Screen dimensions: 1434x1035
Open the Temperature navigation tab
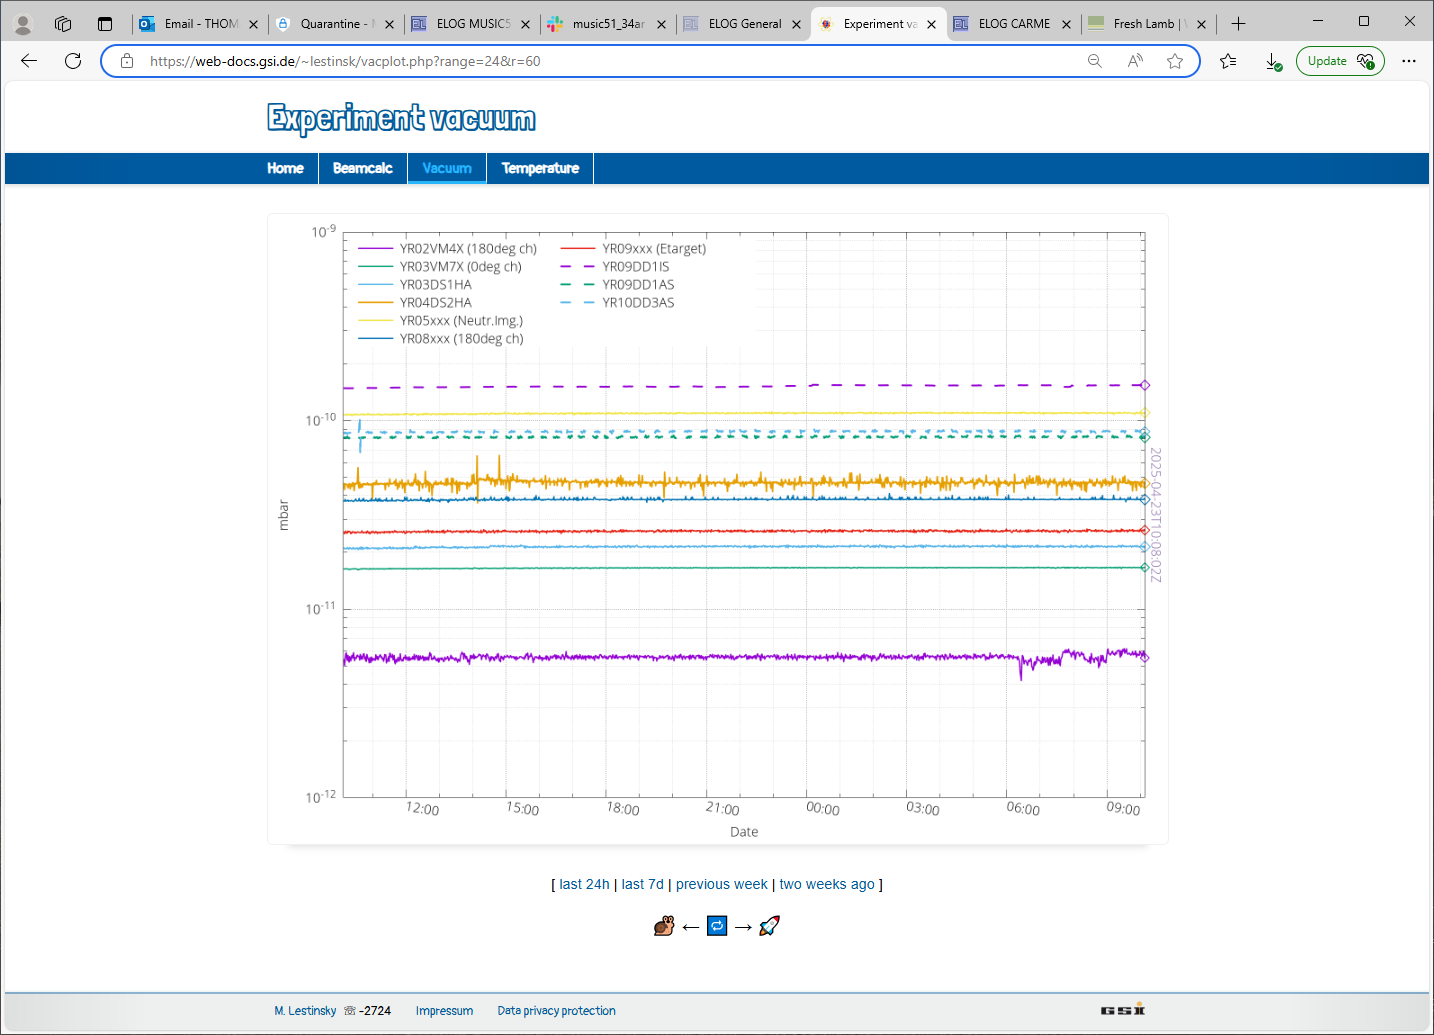tap(540, 168)
